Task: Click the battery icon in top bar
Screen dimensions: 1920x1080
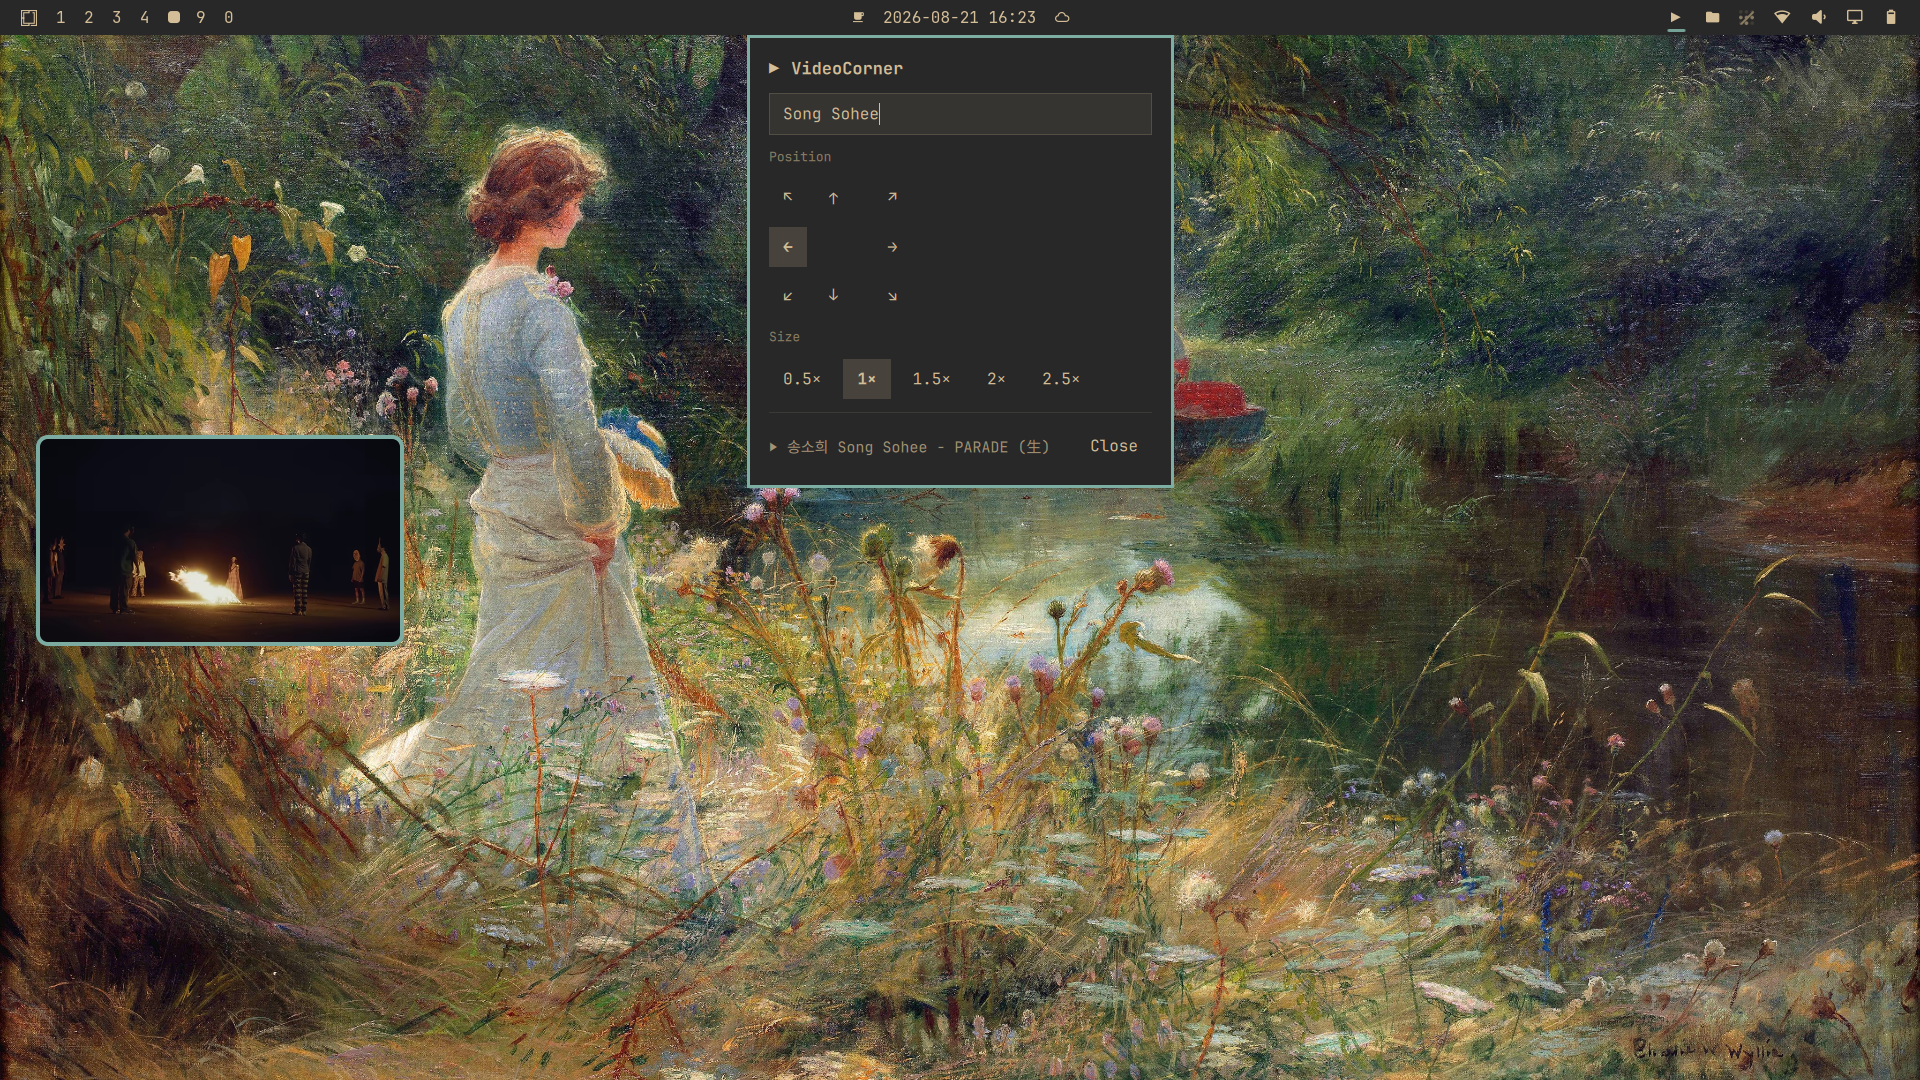Action: point(1891,17)
